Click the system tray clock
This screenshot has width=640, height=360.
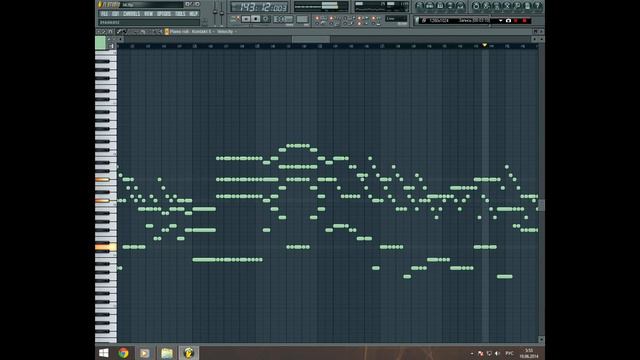(x=529, y=353)
